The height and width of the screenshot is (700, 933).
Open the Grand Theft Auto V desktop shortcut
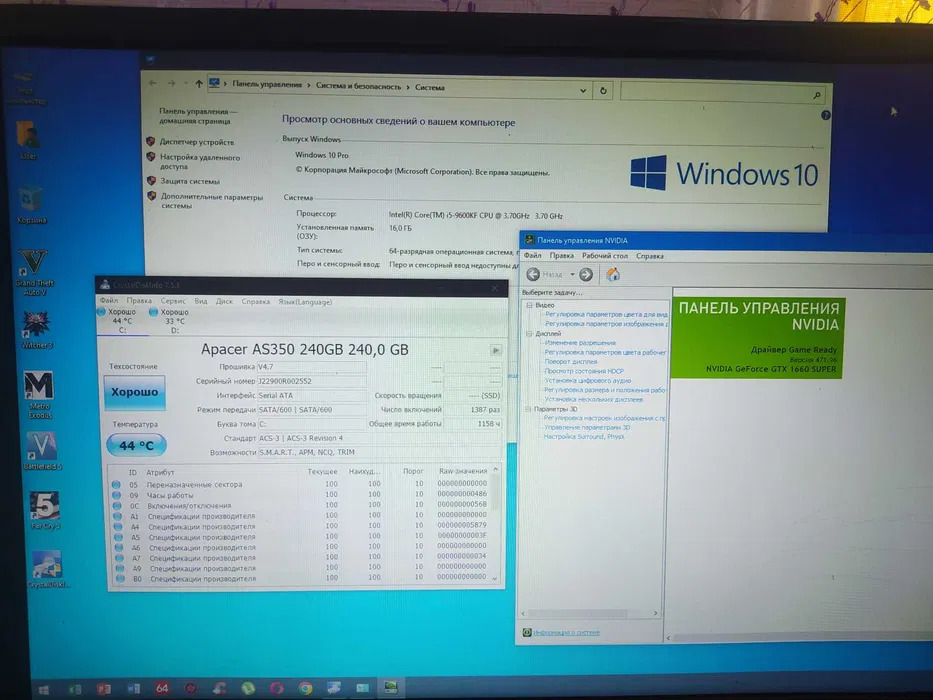click(x=33, y=272)
